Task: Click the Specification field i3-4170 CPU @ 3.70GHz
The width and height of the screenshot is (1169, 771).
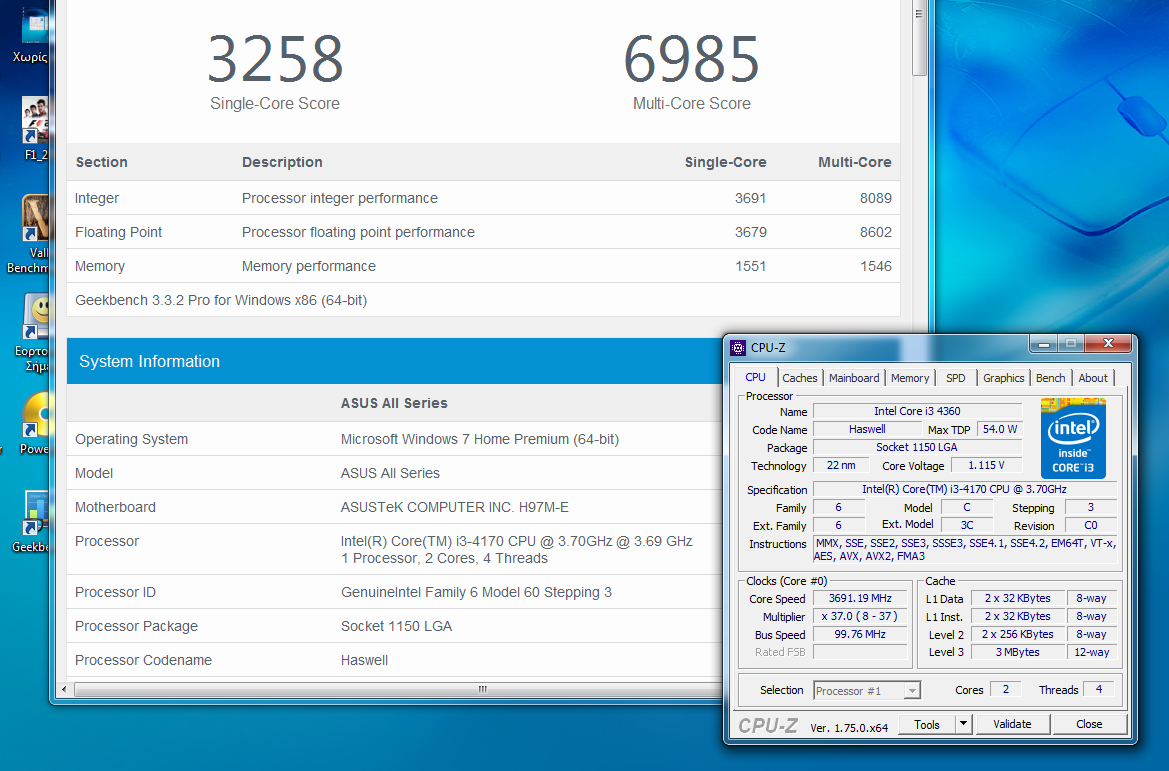Action: tap(965, 489)
